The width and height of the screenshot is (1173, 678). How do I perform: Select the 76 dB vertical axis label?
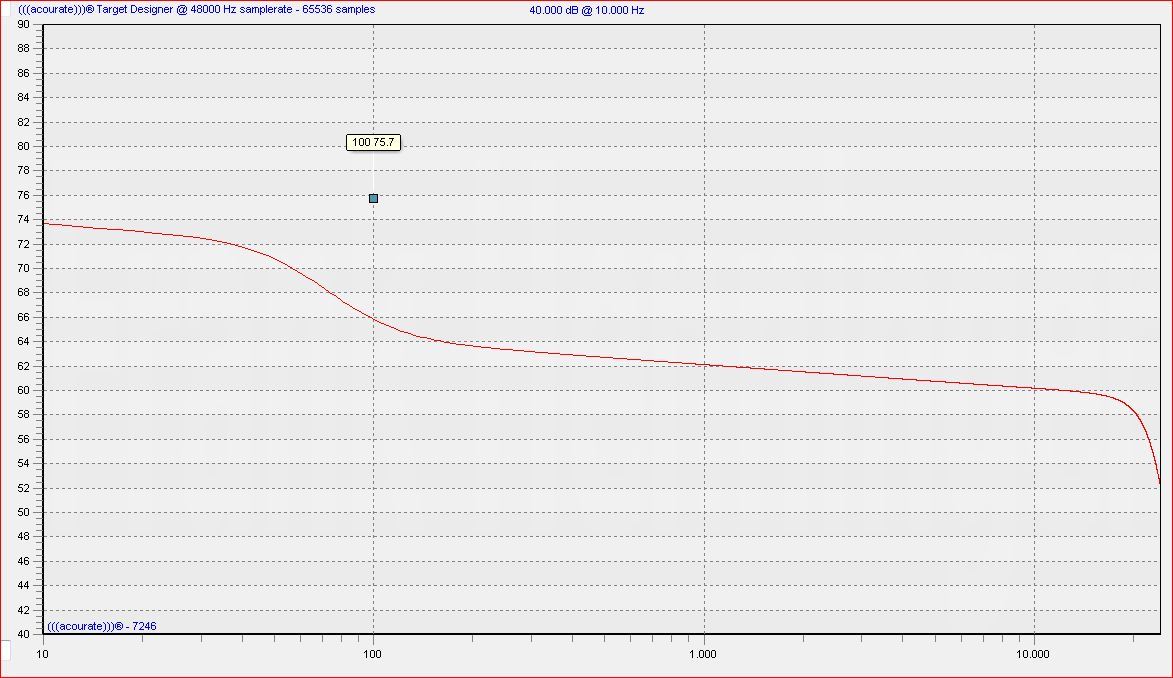pyautogui.click(x=22, y=195)
